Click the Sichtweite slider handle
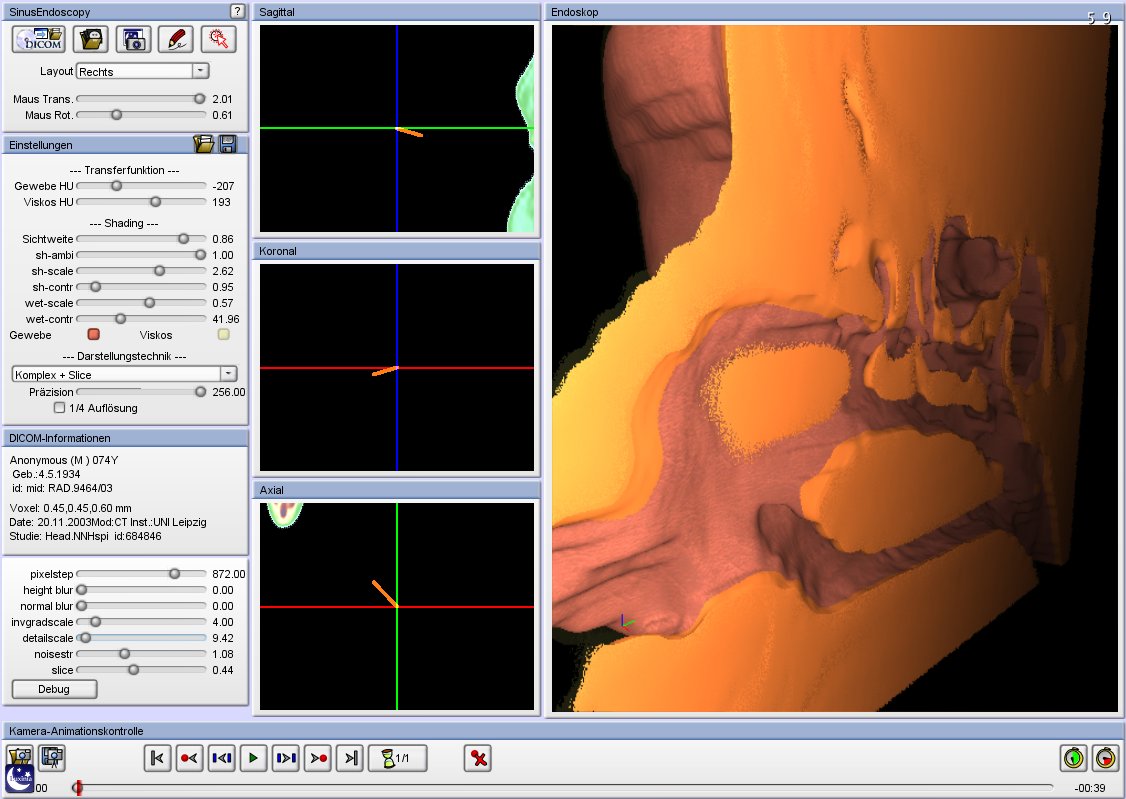1126x799 pixels. pyautogui.click(x=183, y=239)
